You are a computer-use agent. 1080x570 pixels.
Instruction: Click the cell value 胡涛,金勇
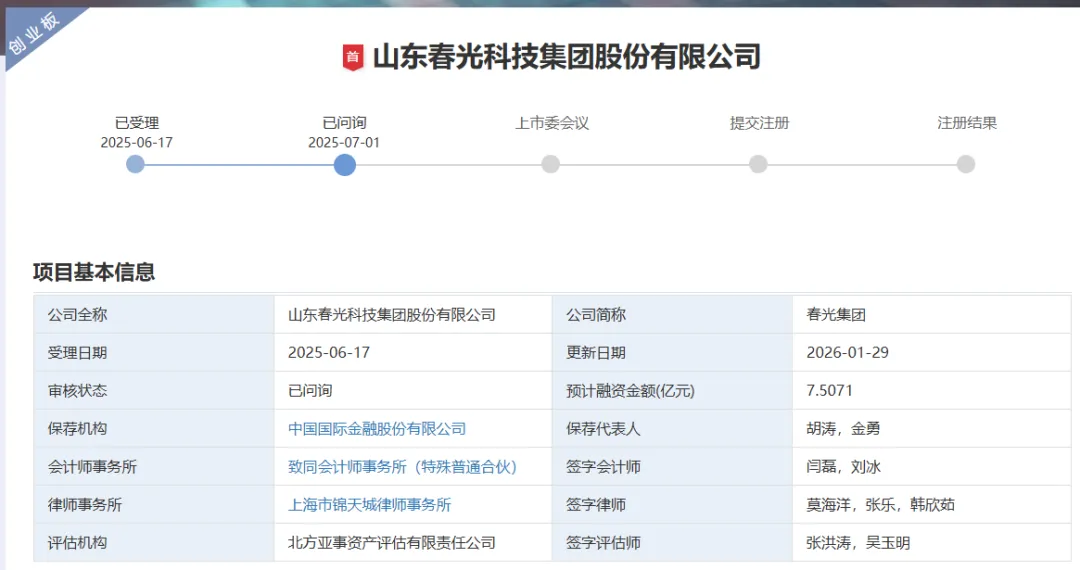point(843,429)
